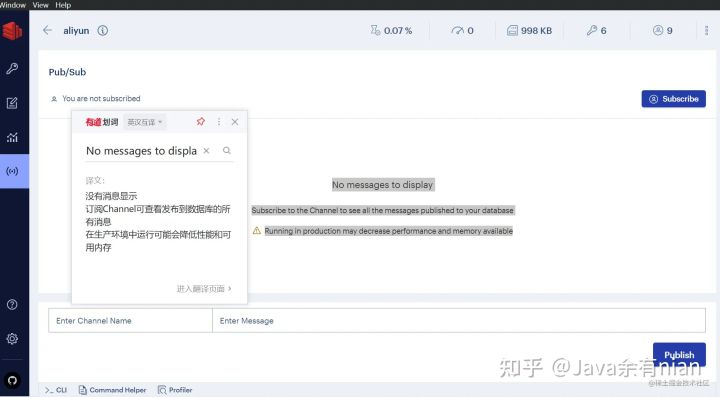The image size is (720, 397).
Task: Open the Profiler panel
Action: click(x=175, y=390)
